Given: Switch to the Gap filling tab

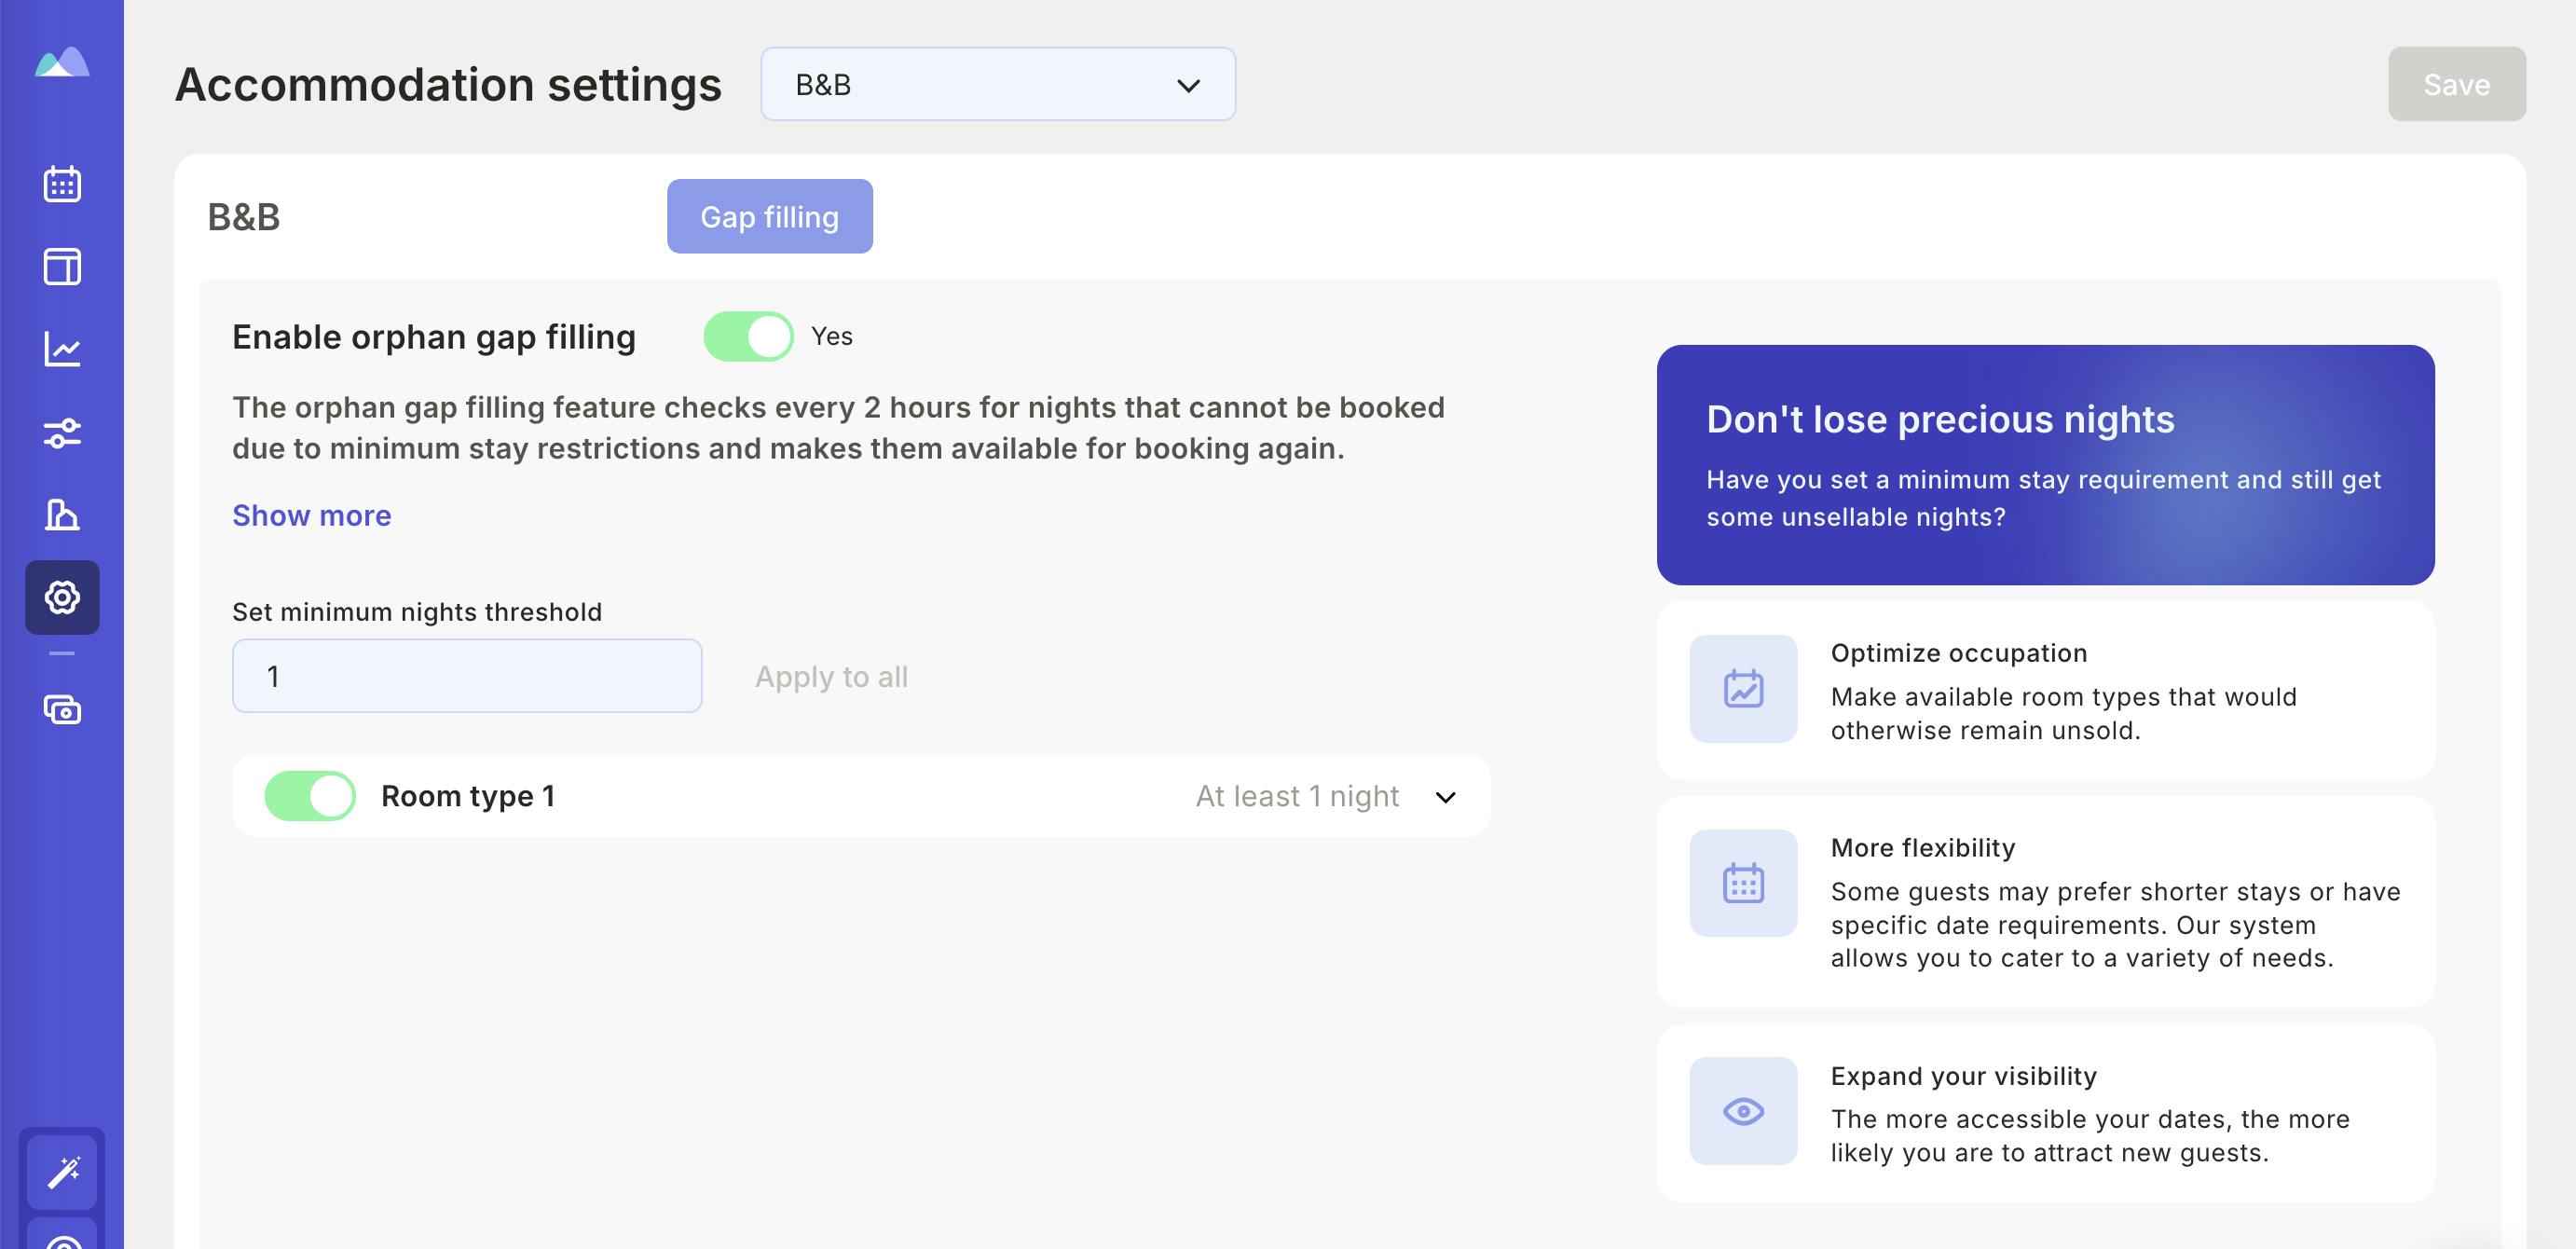Looking at the screenshot, I should tap(771, 215).
